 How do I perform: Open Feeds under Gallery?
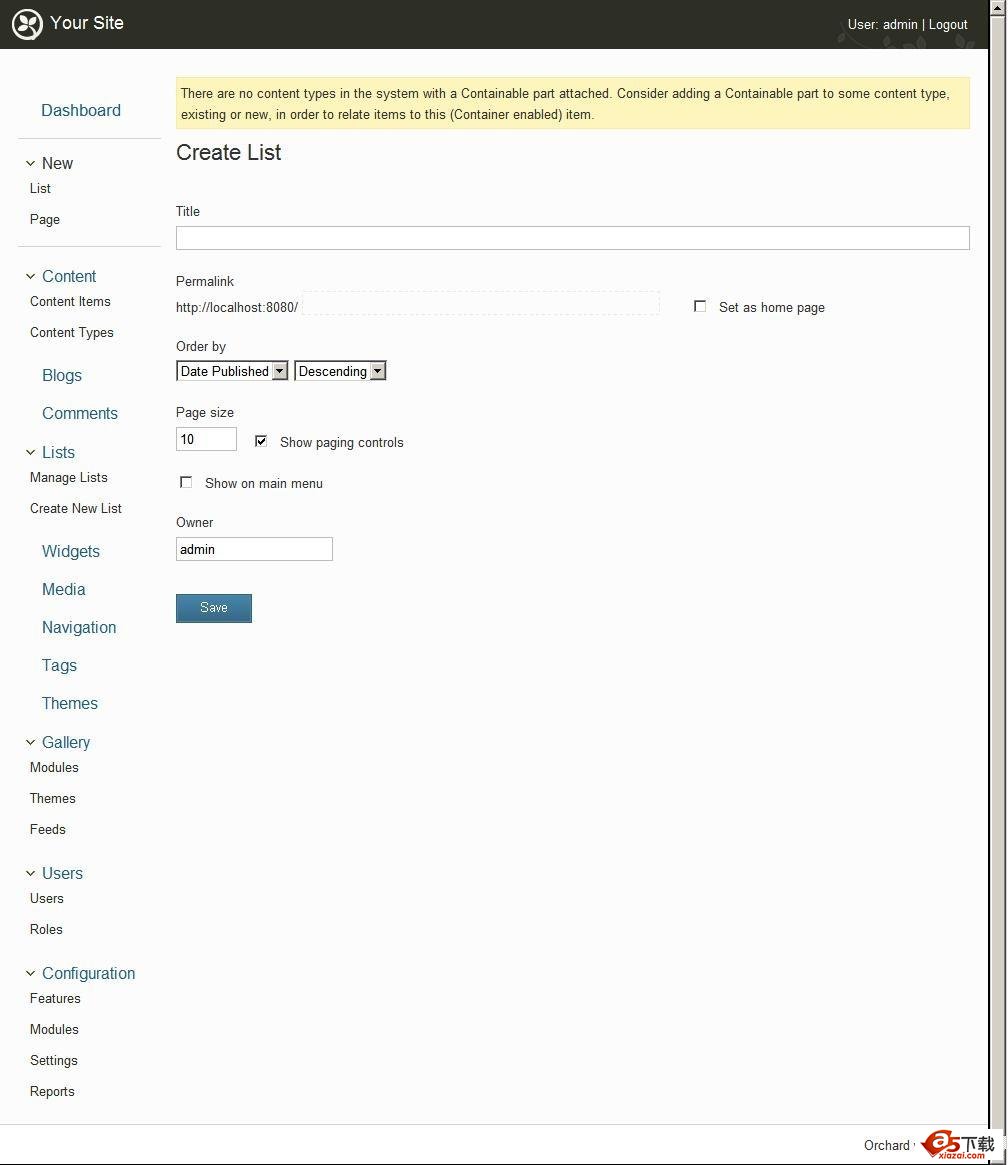coord(48,830)
